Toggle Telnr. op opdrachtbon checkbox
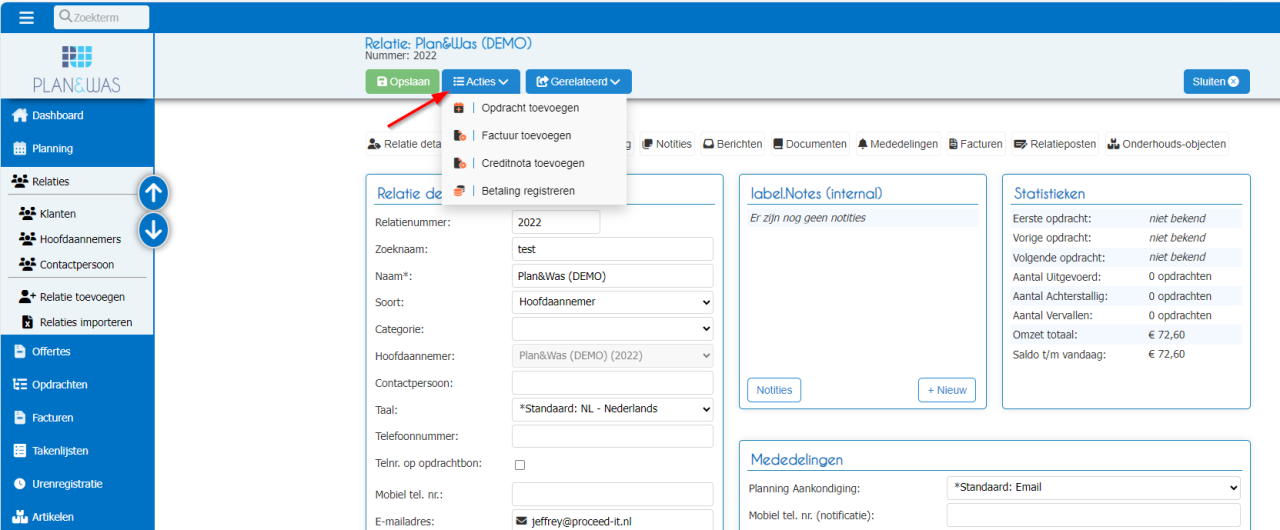Viewport: 1280px width, 530px height. pyautogui.click(x=519, y=465)
